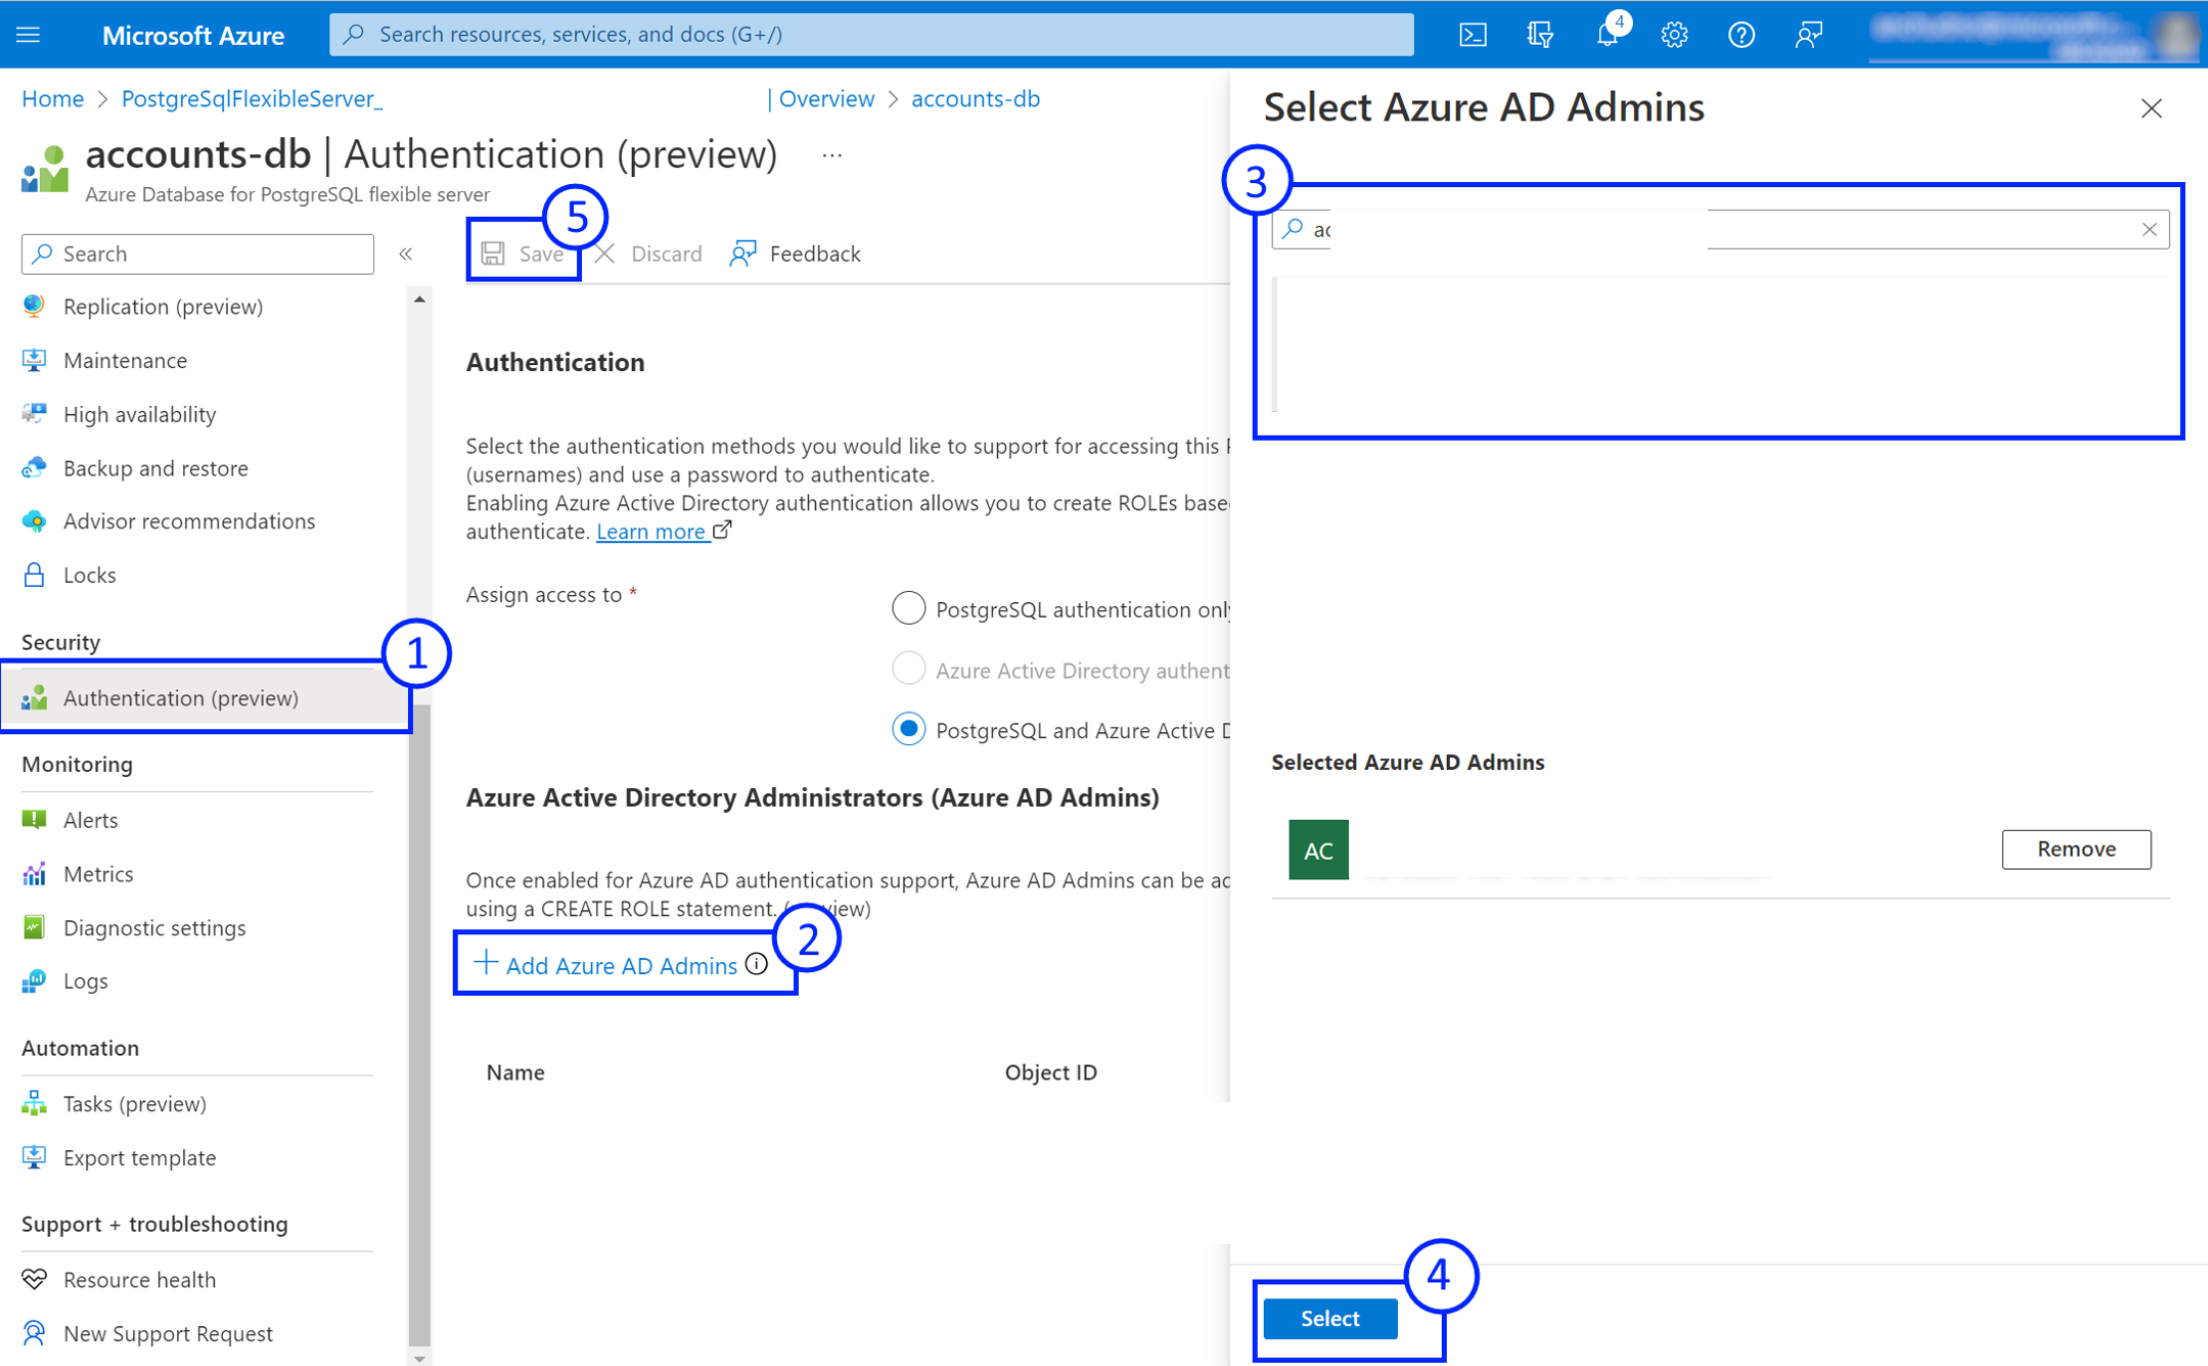Open the Azure AD Admins search input
2208x1366 pixels.
tap(1719, 229)
